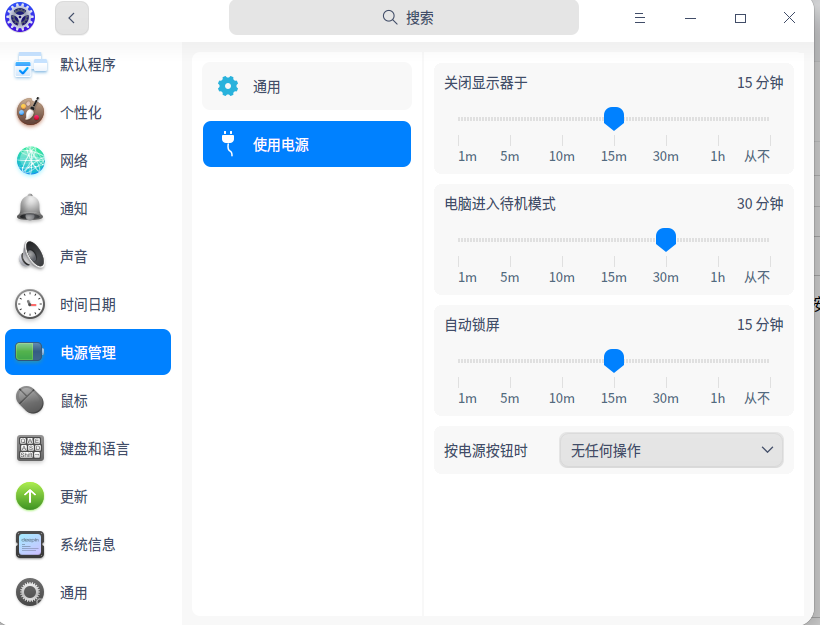The height and width of the screenshot is (625, 820).
Task: Open 声音 sound speaker icon
Action: pyautogui.click(x=31, y=257)
